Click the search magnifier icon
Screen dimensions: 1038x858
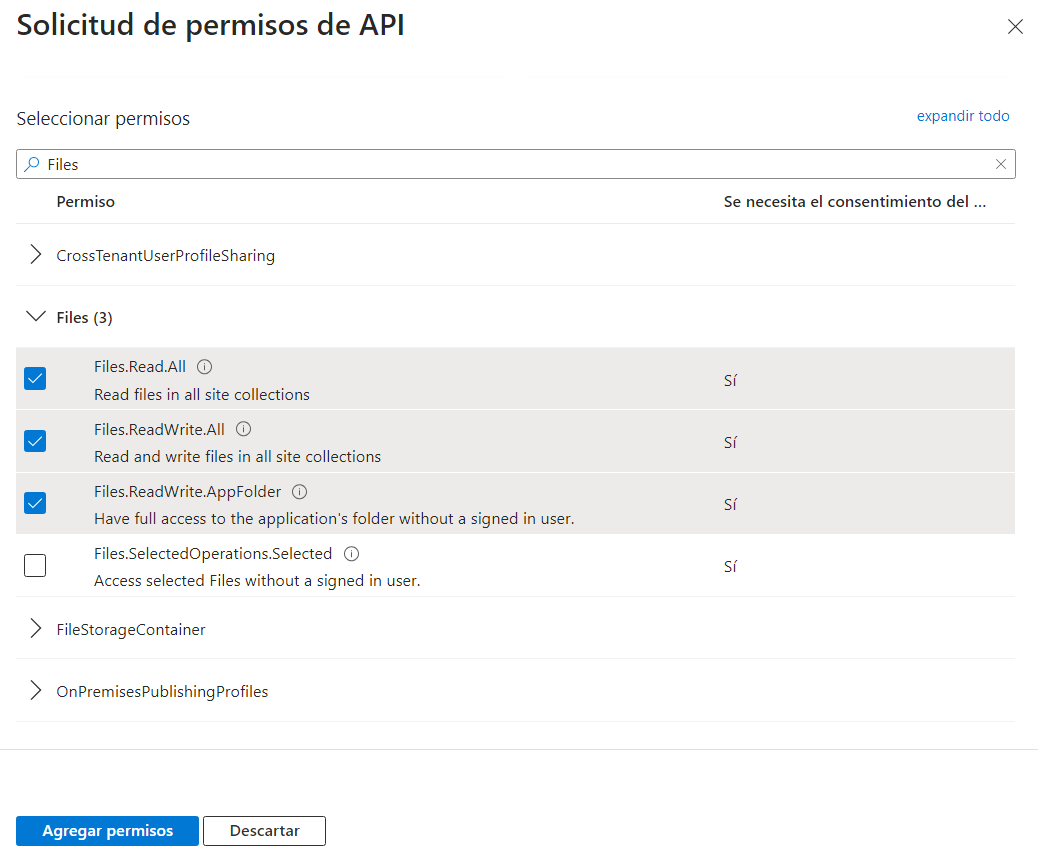[x=32, y=164]
